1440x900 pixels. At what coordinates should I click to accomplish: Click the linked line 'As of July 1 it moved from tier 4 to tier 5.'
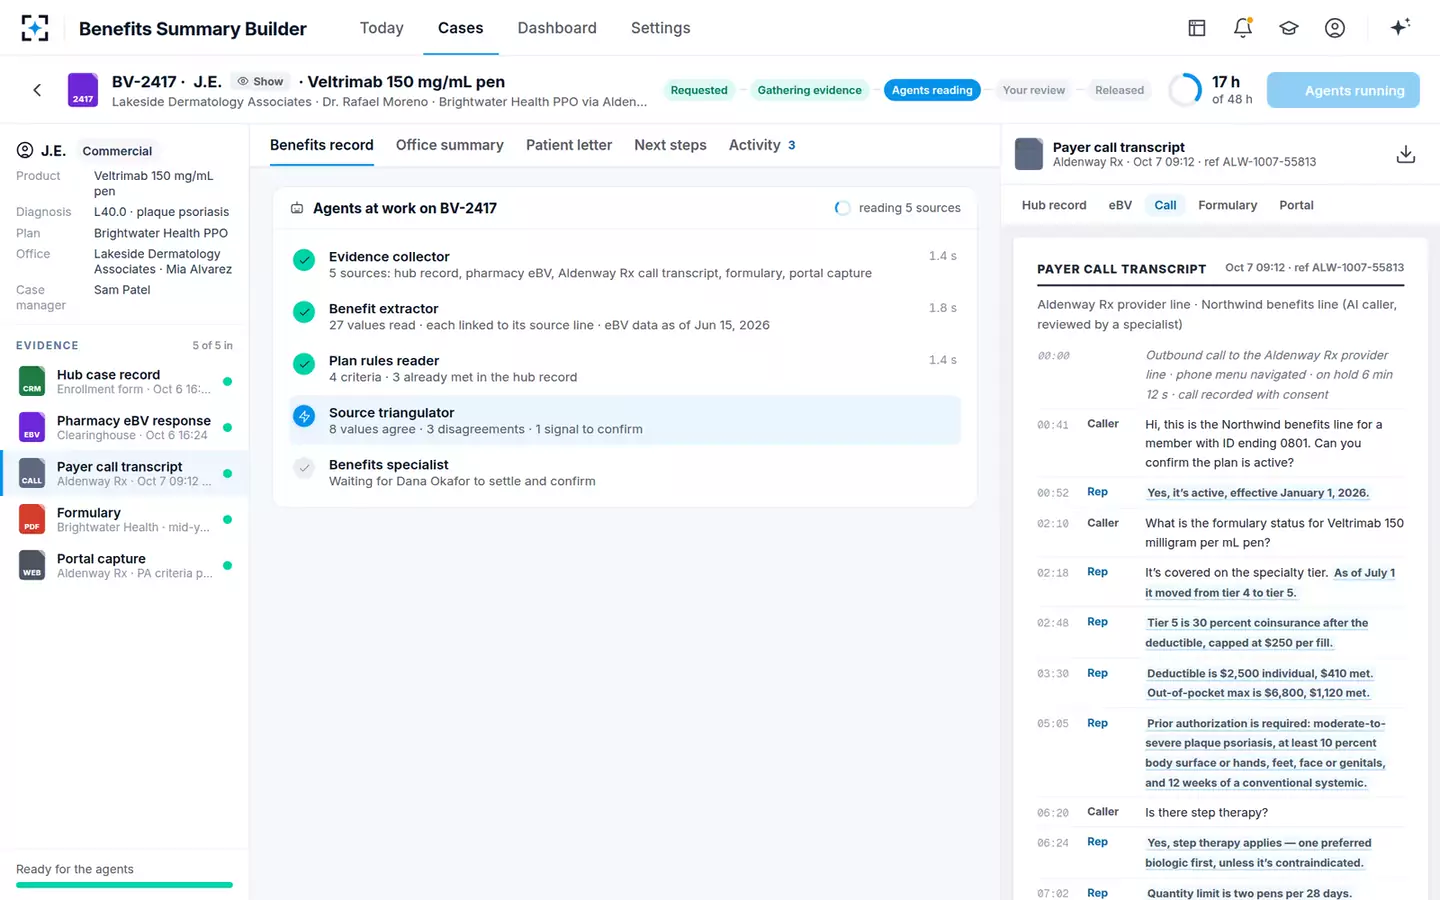pos(1270,583)
